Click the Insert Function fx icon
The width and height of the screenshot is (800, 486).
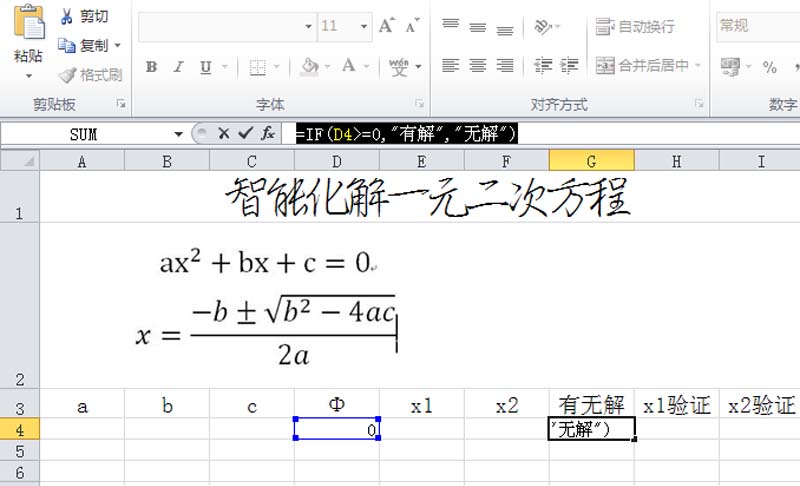click(268, 134)
